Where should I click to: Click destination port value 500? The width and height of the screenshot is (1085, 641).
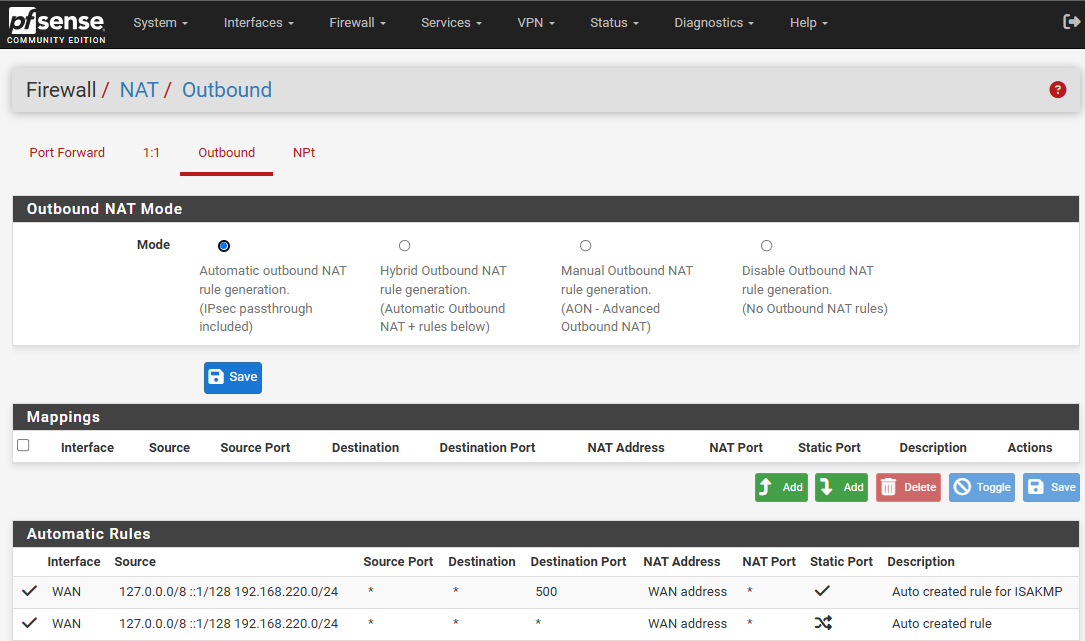click(x=546, y=591)
